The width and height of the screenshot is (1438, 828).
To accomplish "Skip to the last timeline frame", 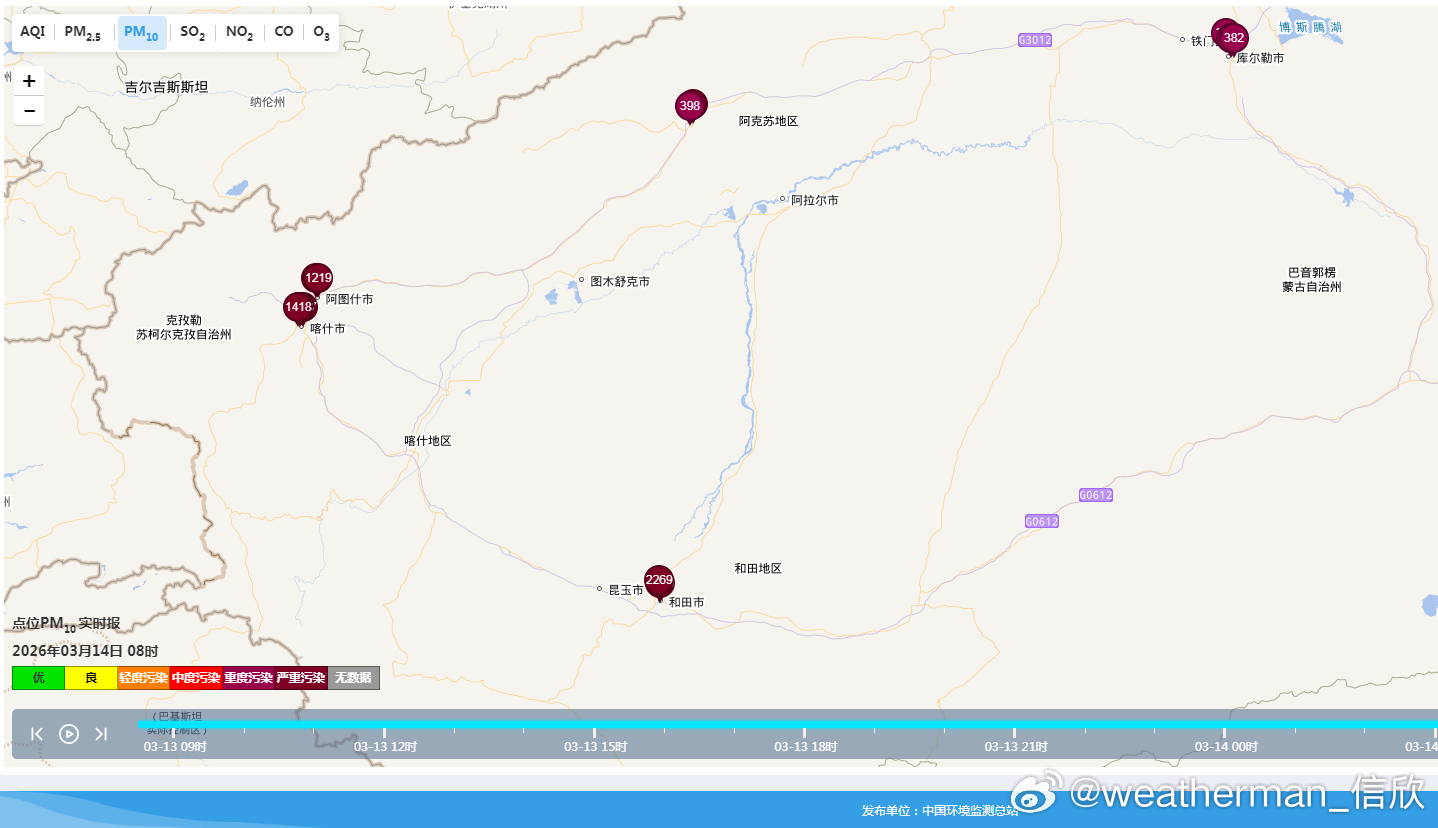I will pos(101,734).
